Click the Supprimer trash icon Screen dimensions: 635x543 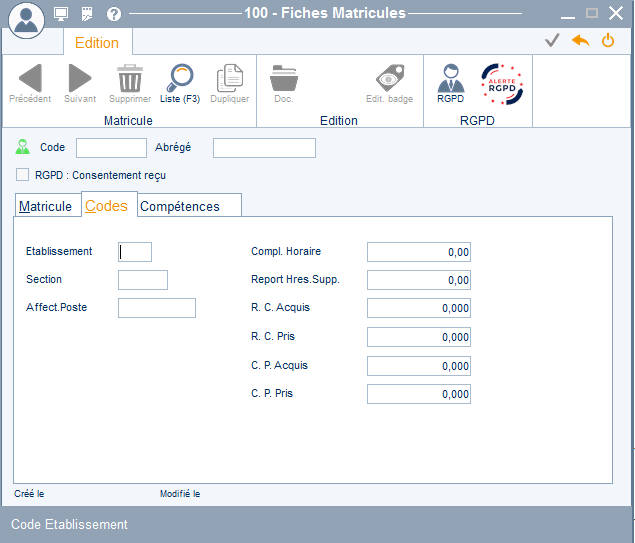coord(130,83)
